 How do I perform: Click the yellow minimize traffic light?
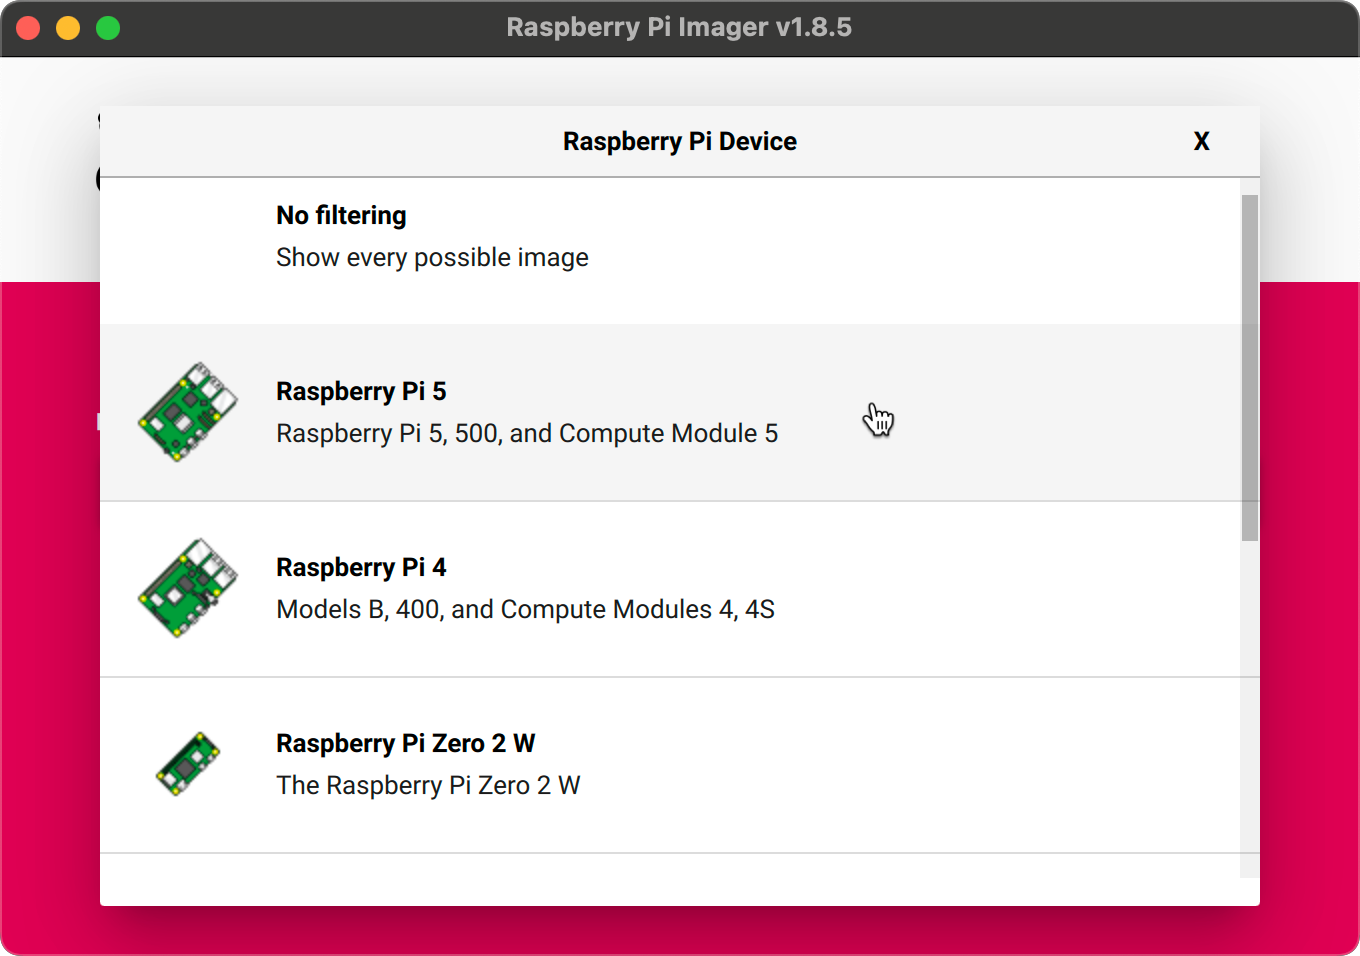tap(67, 27)
